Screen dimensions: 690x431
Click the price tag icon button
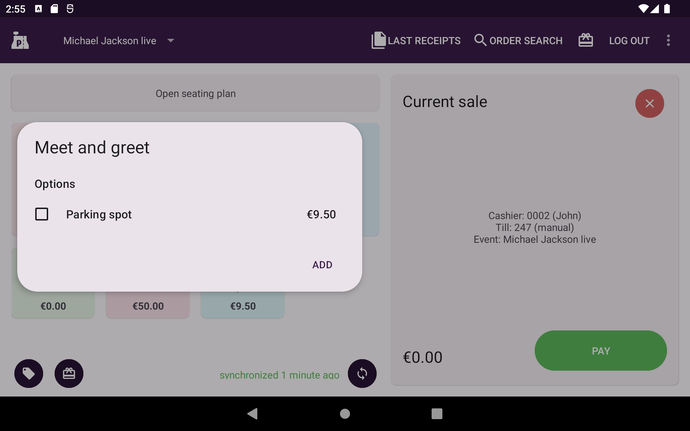29,373
